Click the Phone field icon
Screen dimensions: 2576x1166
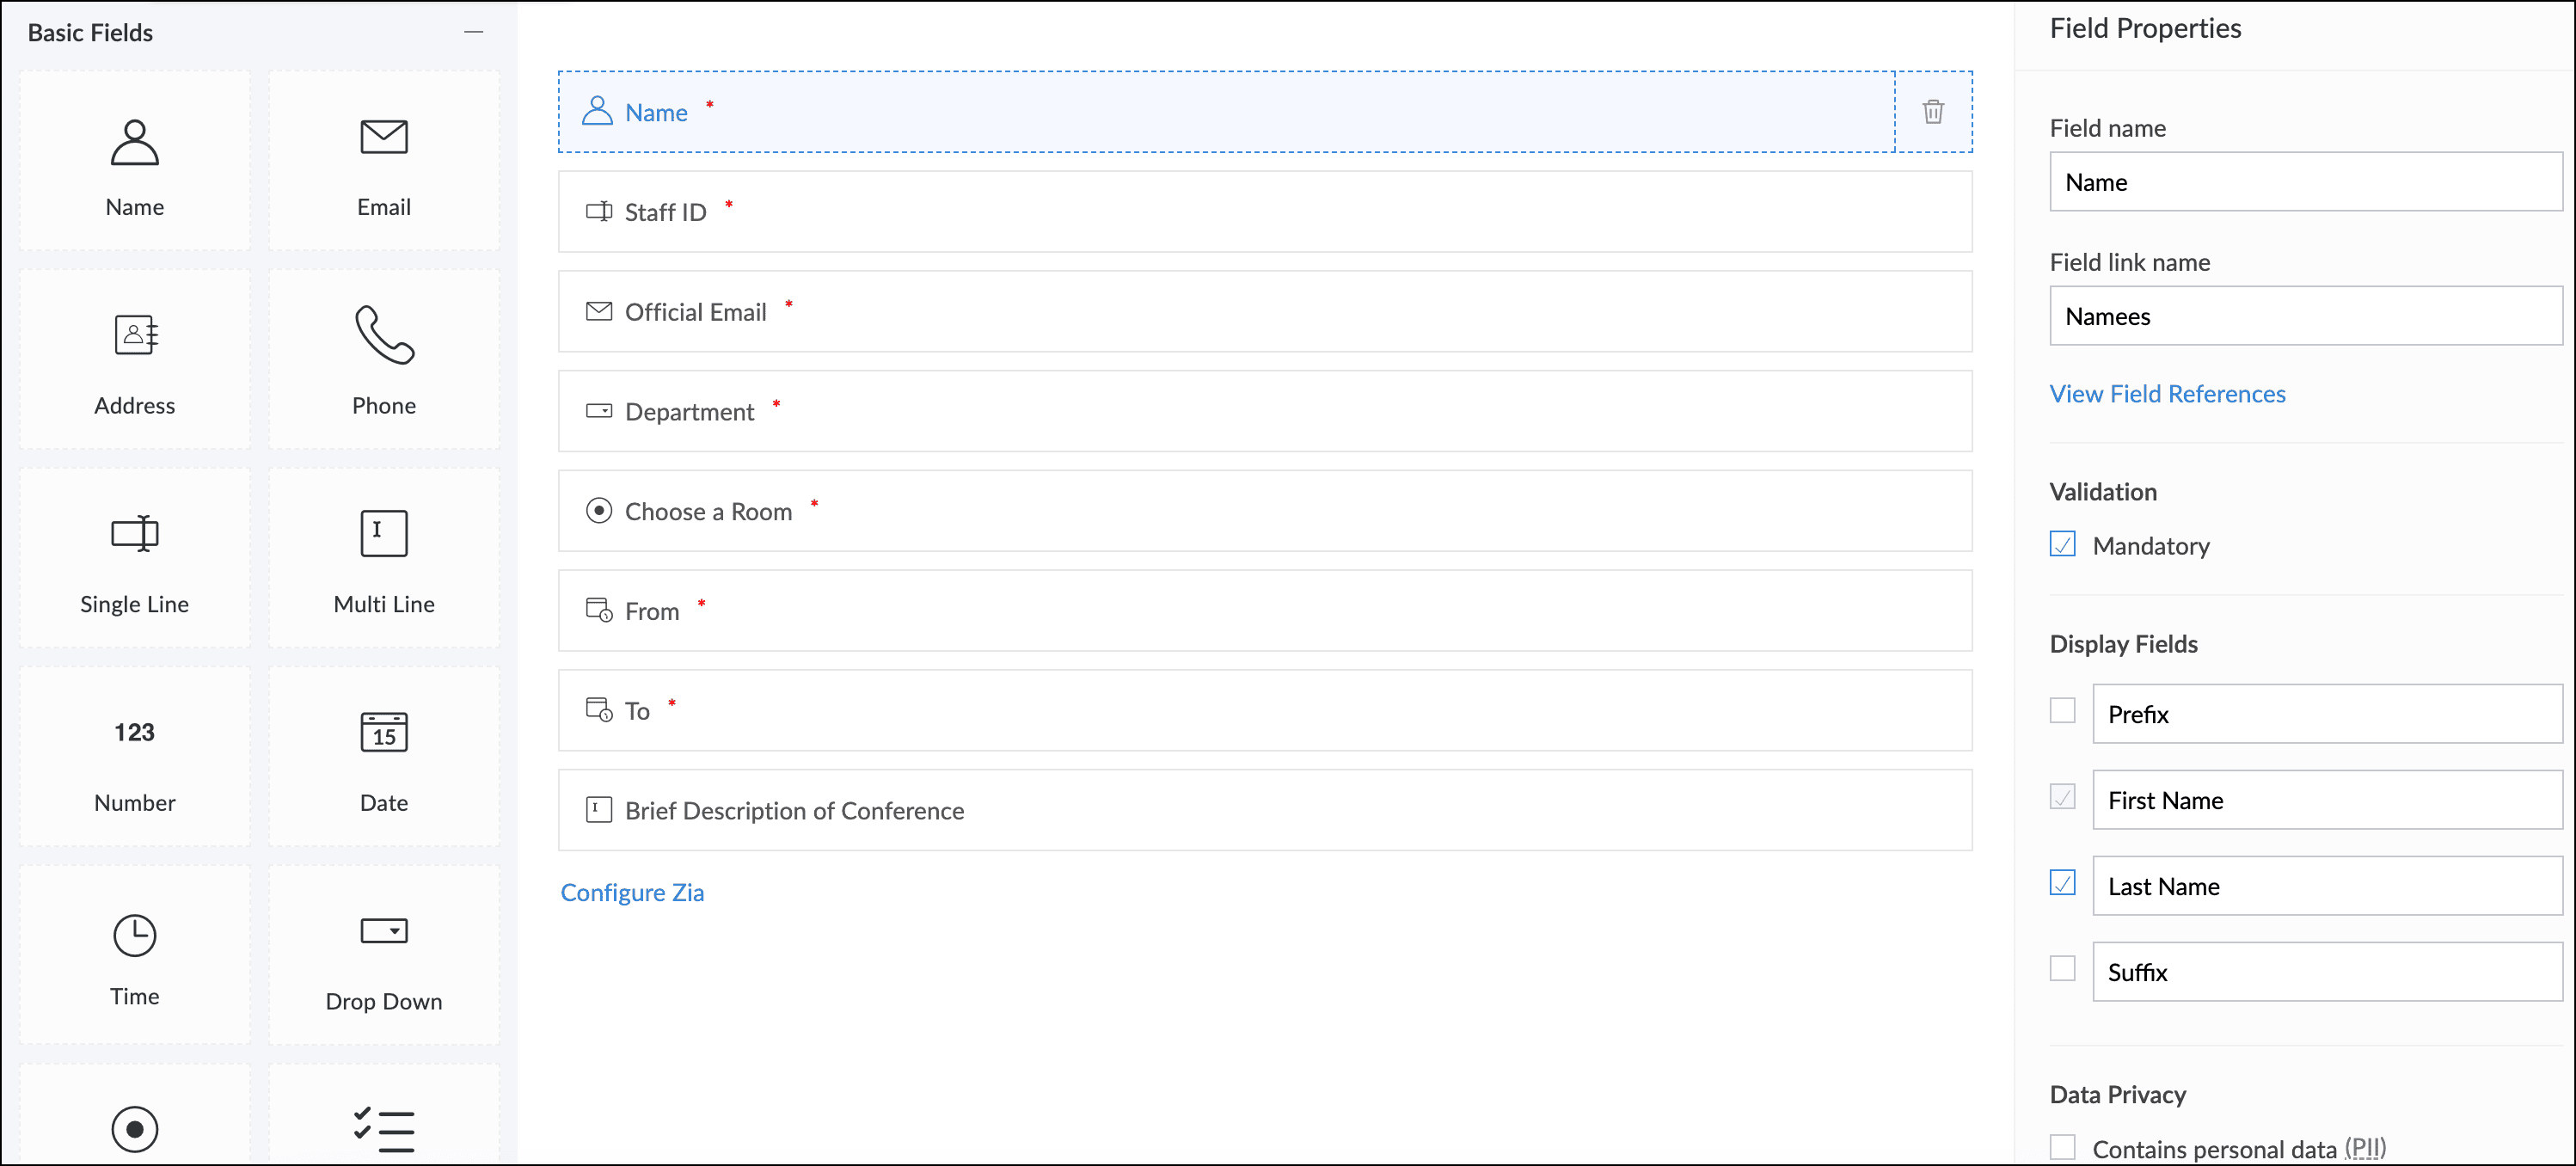click(383, 336)
